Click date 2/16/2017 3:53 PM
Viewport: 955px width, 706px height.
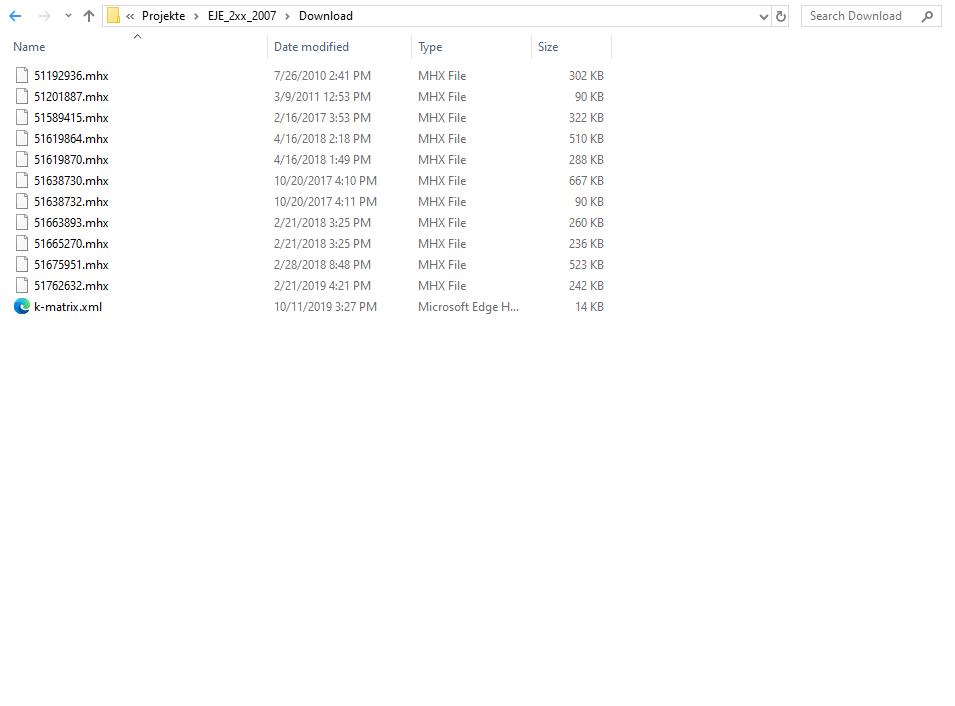tap(322, 118)
